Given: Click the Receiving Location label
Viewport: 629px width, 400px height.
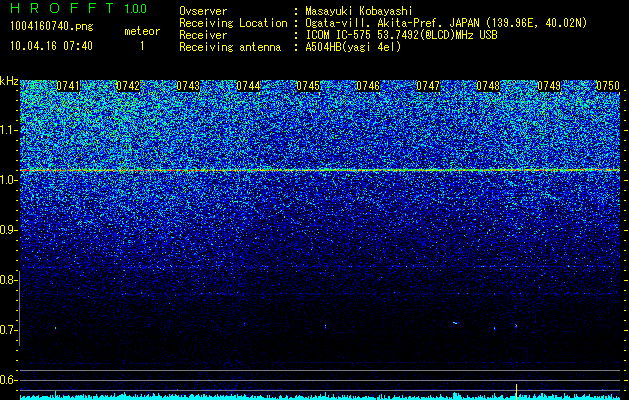Looking at the screenshot, I should [x=233, y=23].
